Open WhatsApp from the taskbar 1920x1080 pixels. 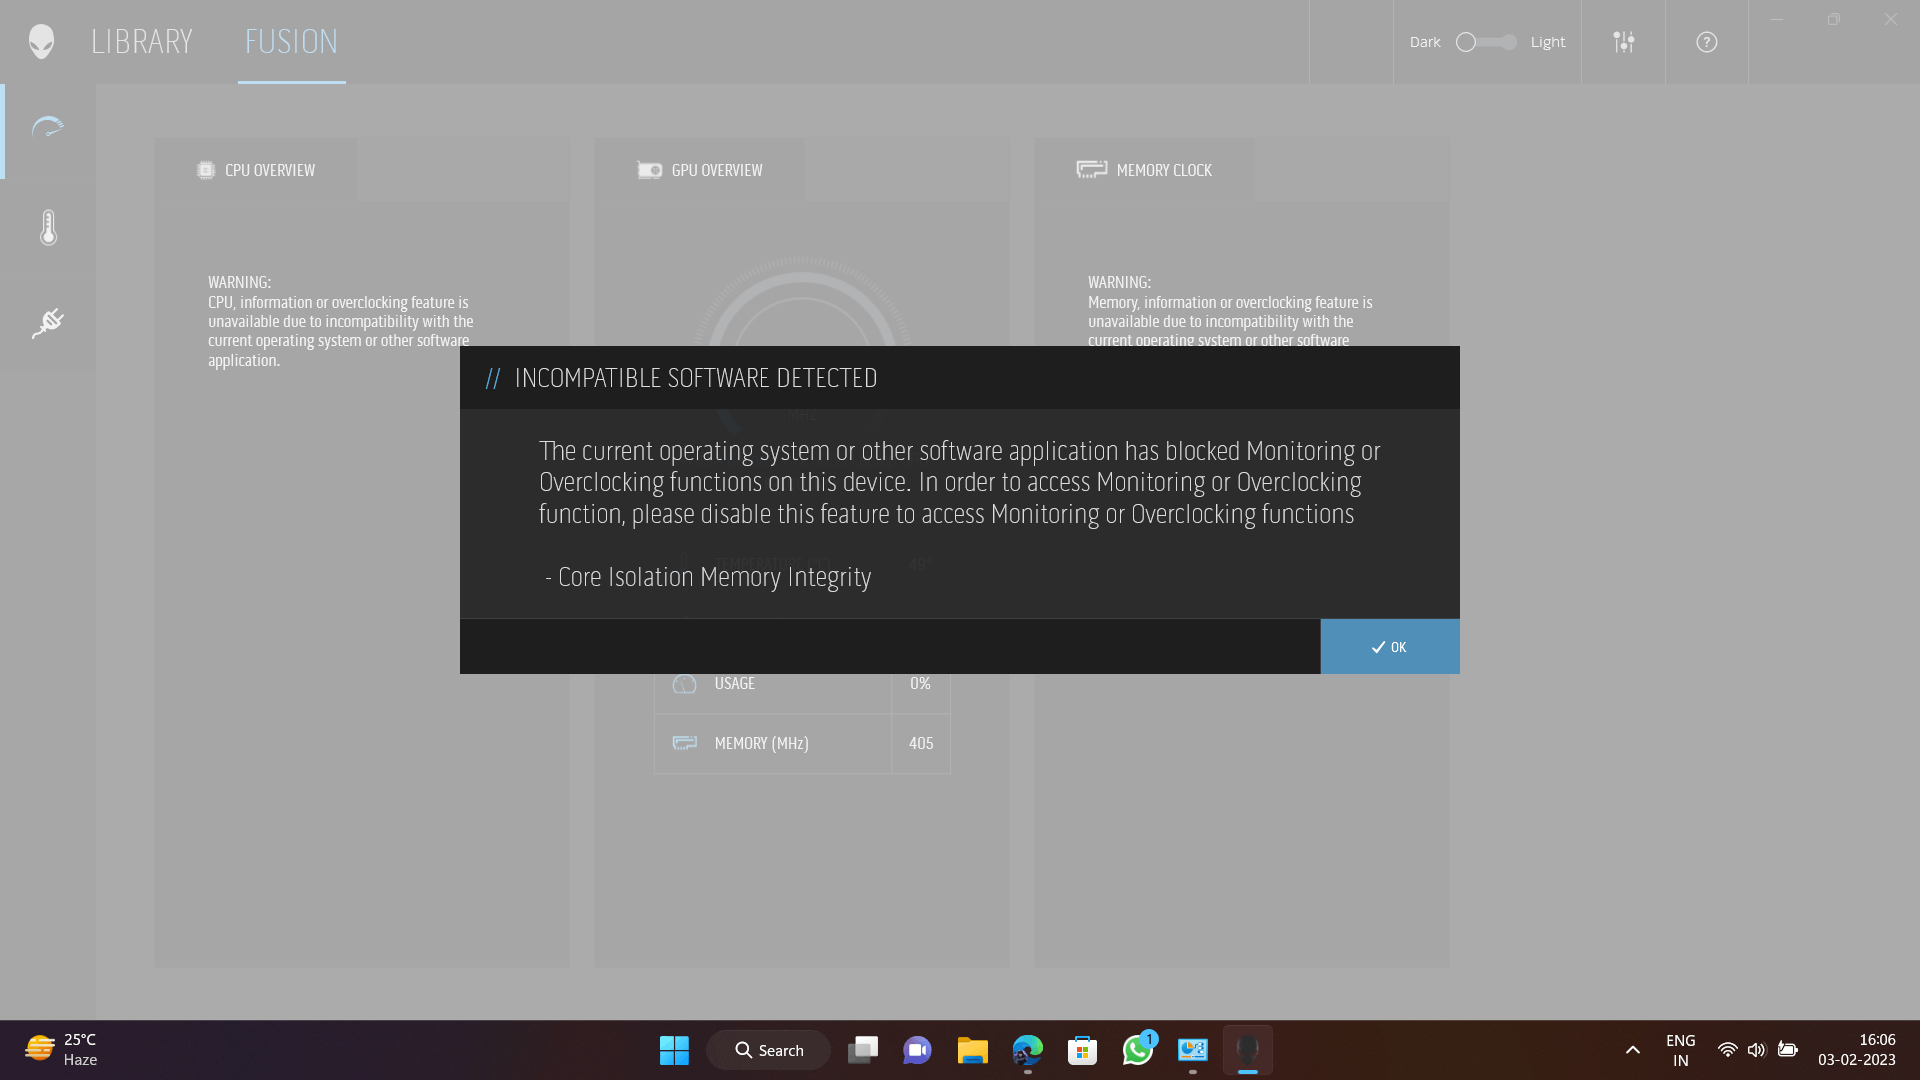point(1137,1050)
